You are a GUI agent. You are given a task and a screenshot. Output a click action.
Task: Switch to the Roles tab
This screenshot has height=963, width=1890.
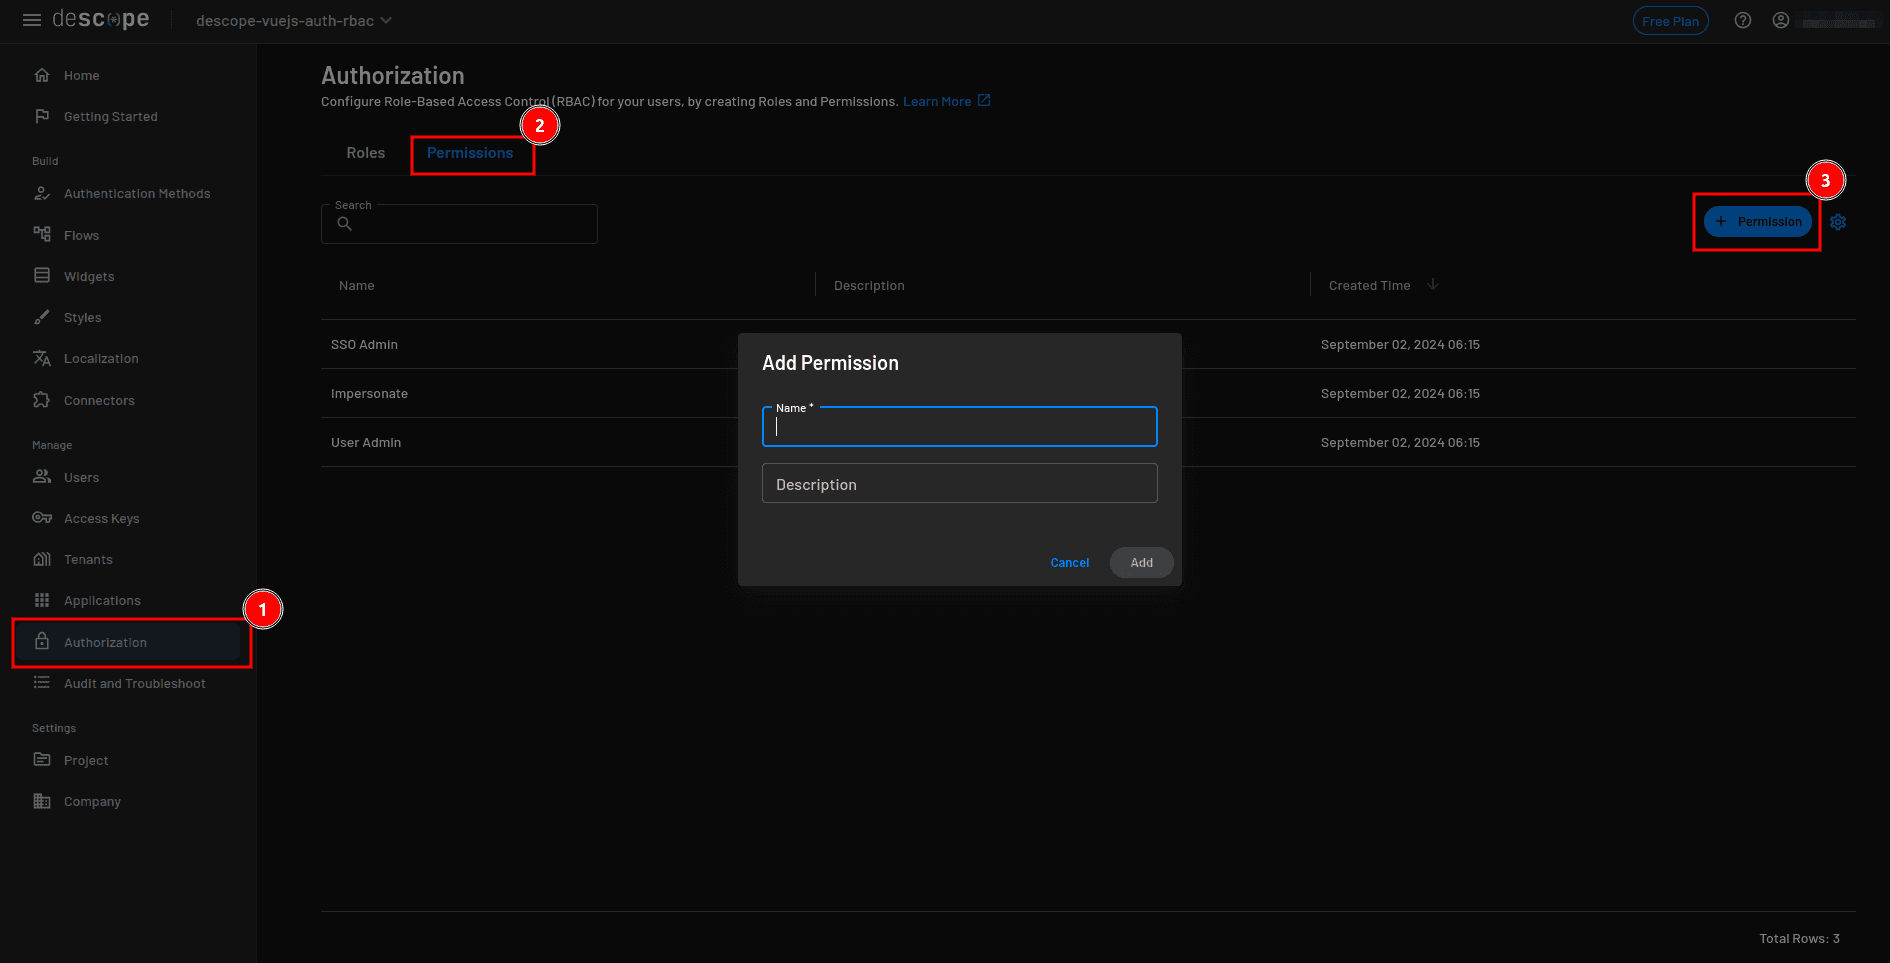pos(365,152)
